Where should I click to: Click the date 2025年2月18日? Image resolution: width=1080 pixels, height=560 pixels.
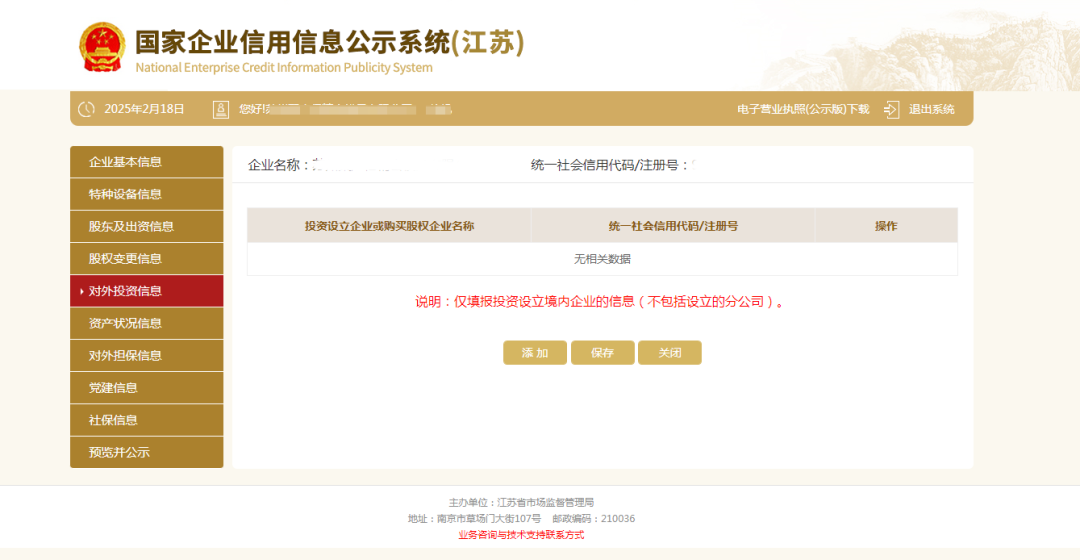coord(144,109)
